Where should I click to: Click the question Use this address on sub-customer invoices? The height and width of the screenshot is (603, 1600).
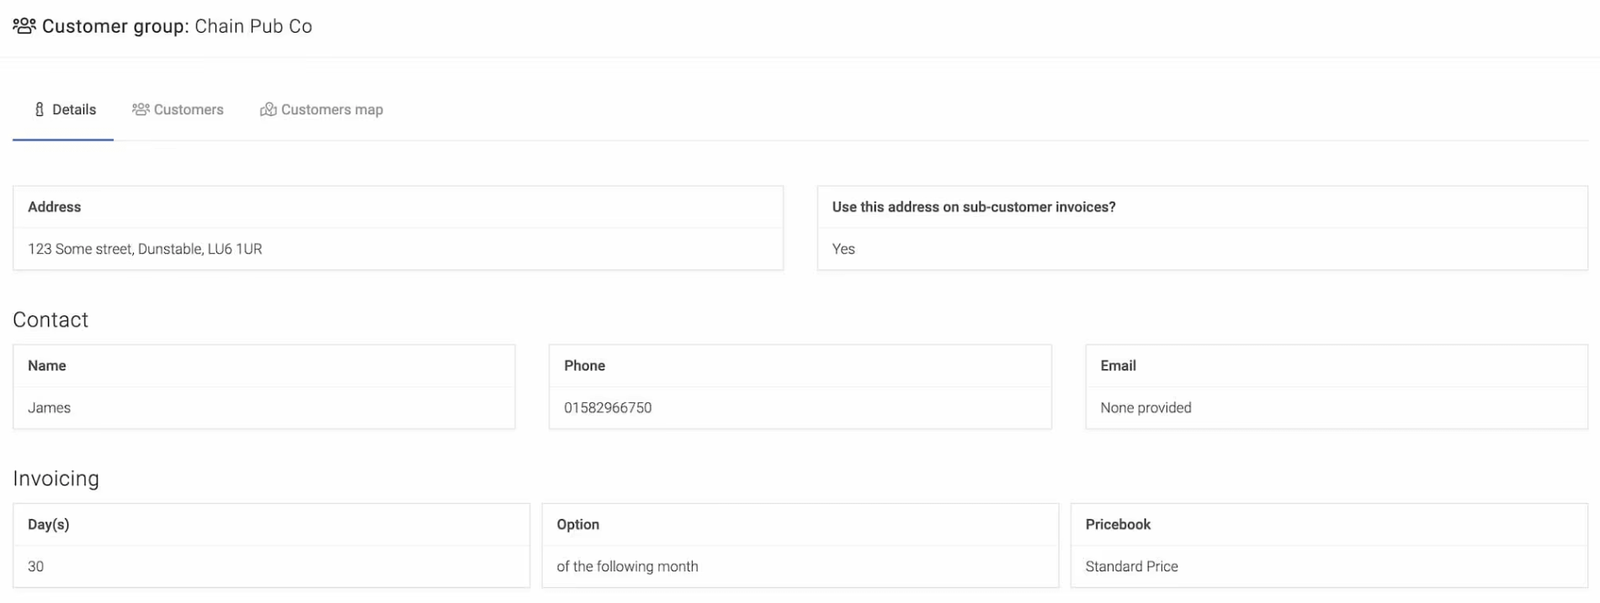pyautogui.click(x=975, y=207)
